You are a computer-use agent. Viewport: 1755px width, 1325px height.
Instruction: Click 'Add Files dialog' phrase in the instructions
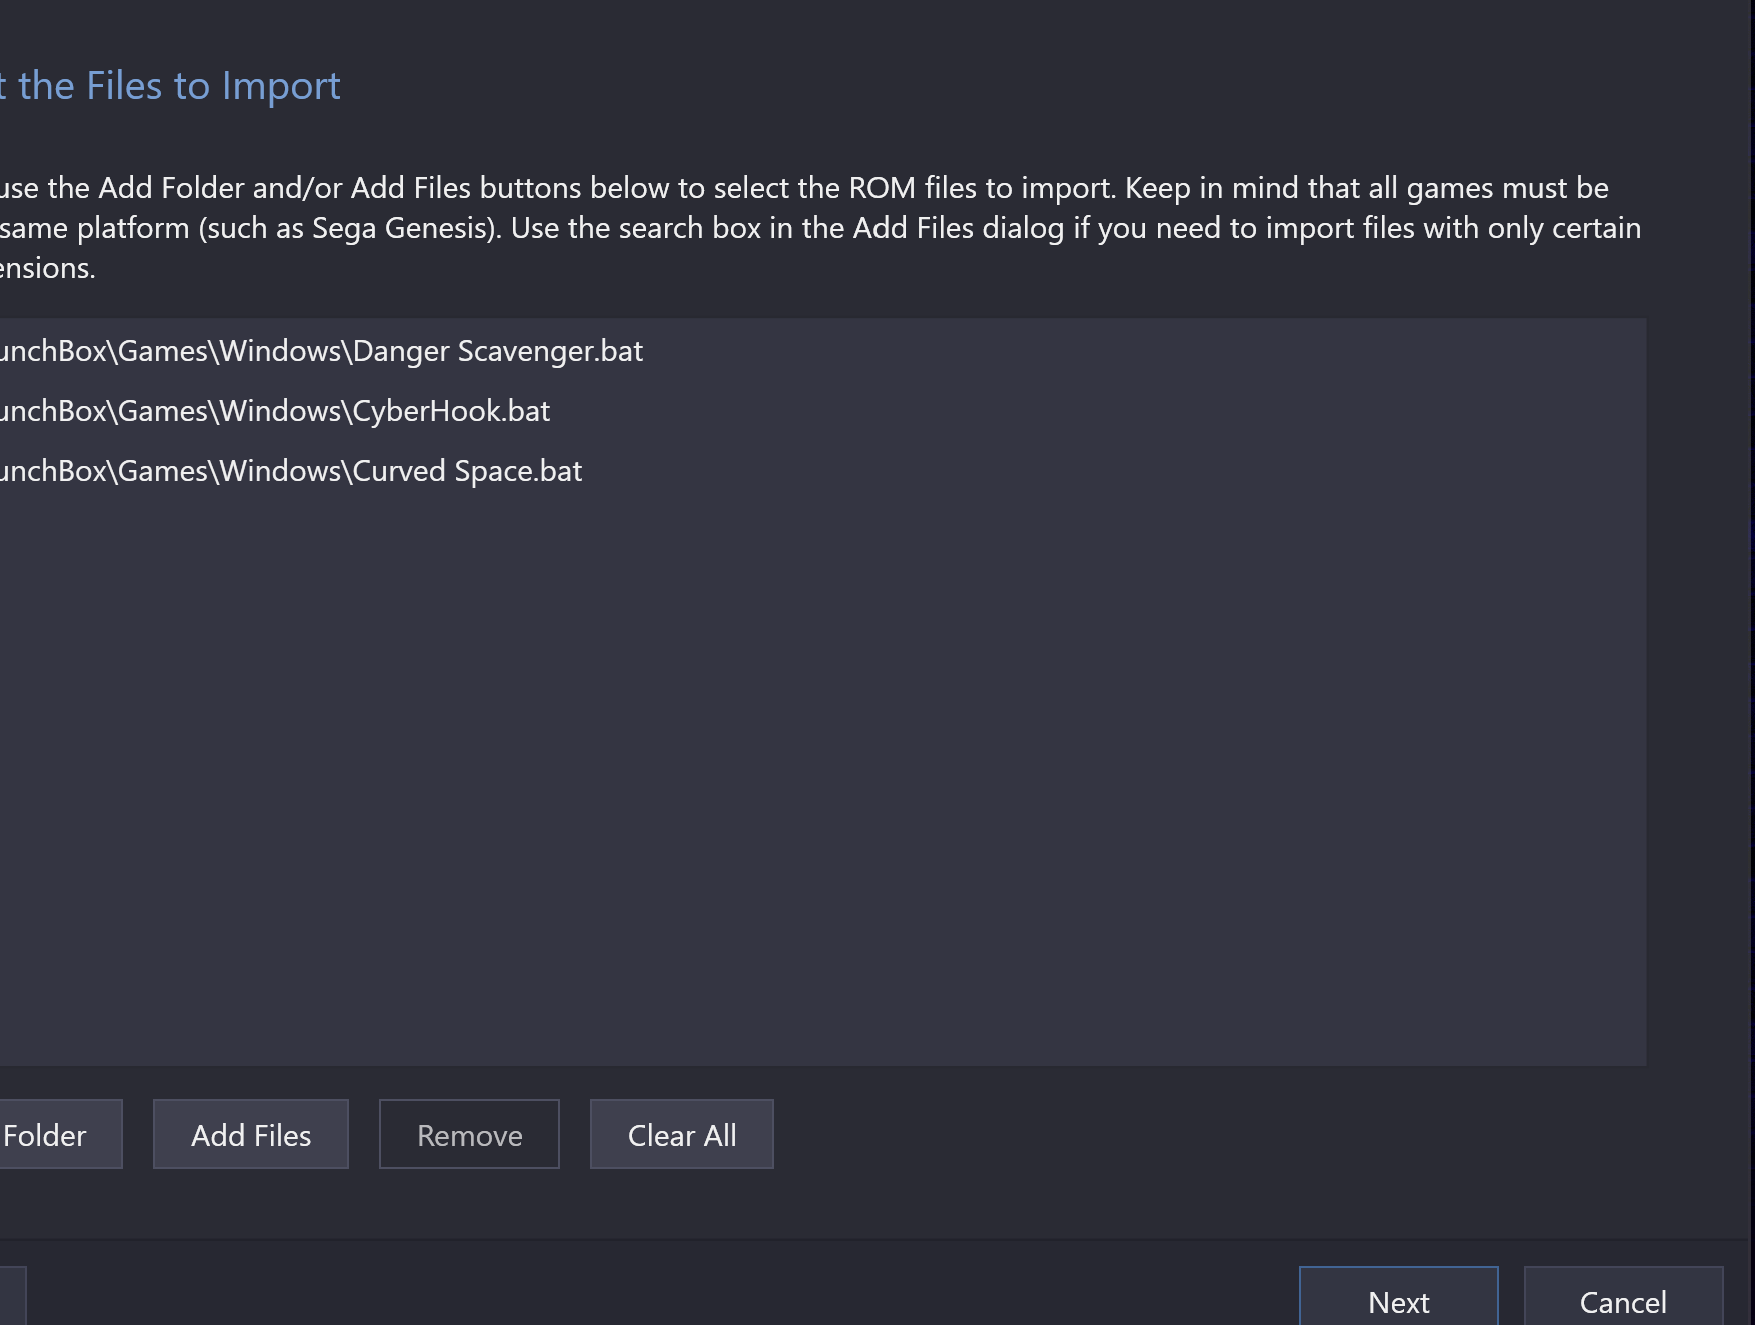pos(958,228)
